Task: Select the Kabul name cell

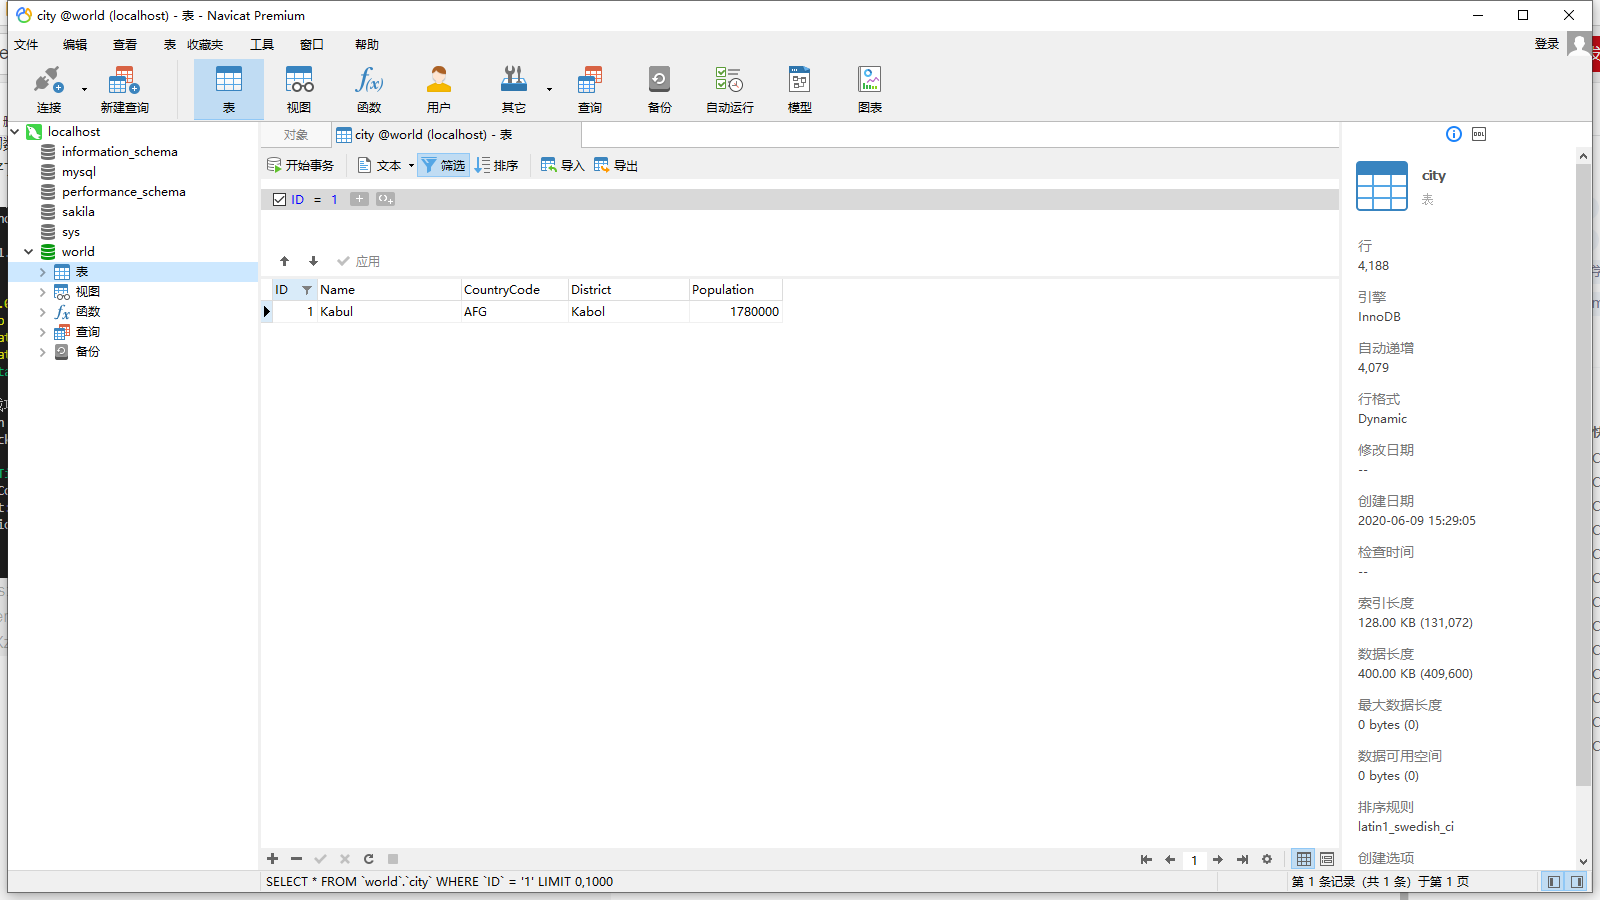Action: point(389,312)
